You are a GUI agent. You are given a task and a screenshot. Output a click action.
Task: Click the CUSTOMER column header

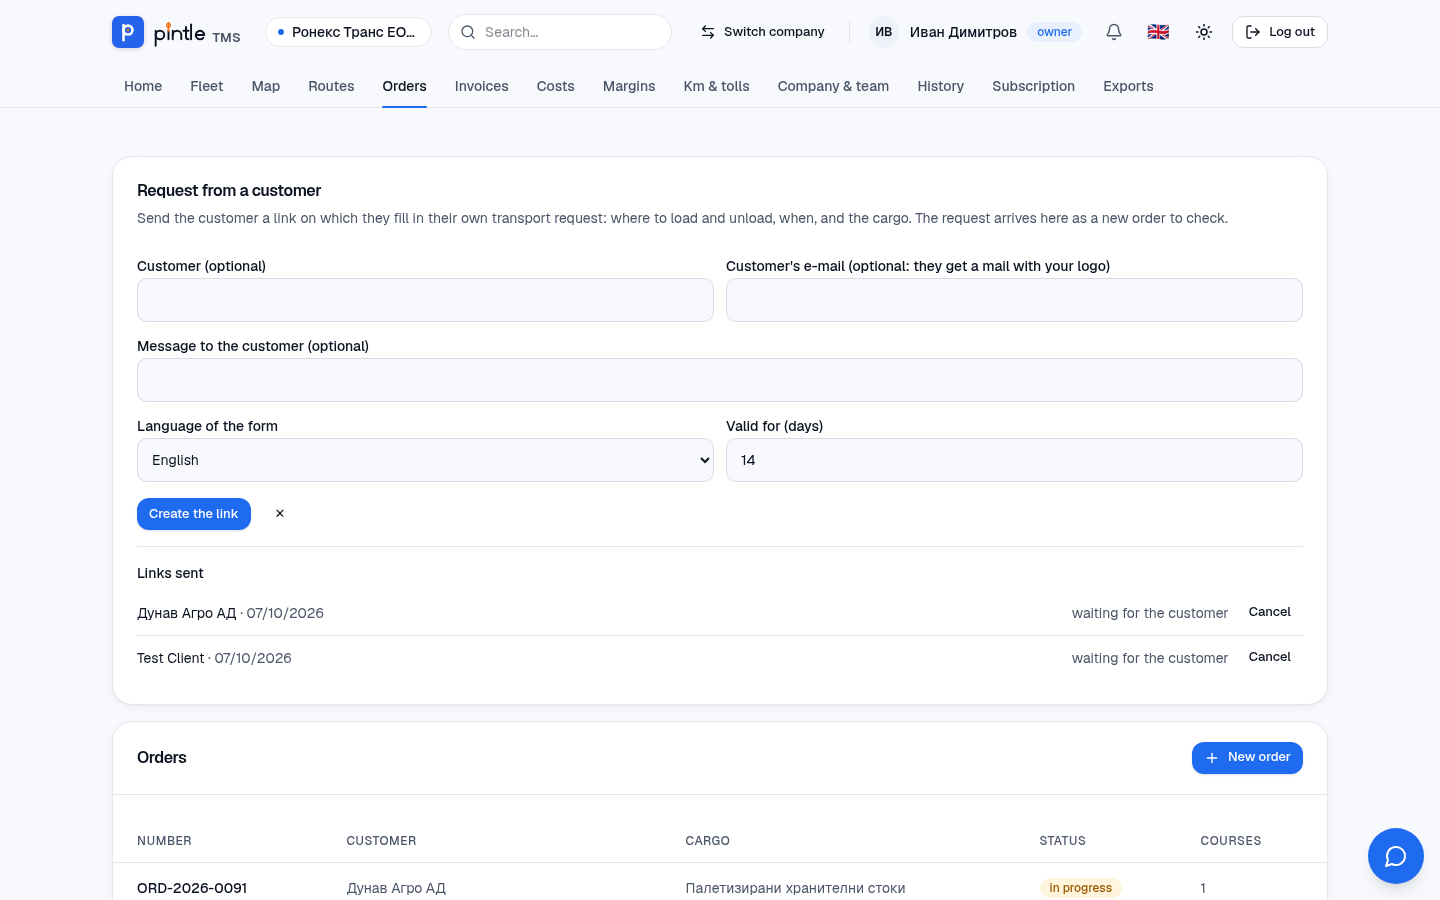coord(381,841)
